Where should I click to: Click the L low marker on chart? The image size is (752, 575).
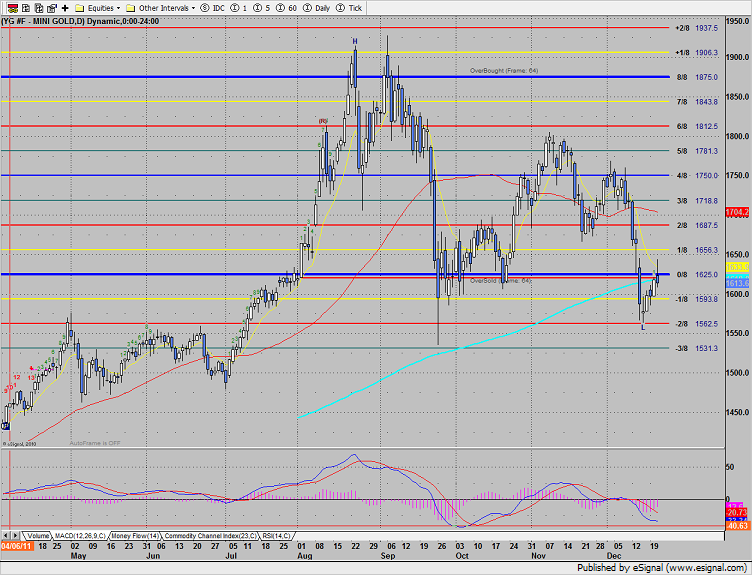(643, 328)
